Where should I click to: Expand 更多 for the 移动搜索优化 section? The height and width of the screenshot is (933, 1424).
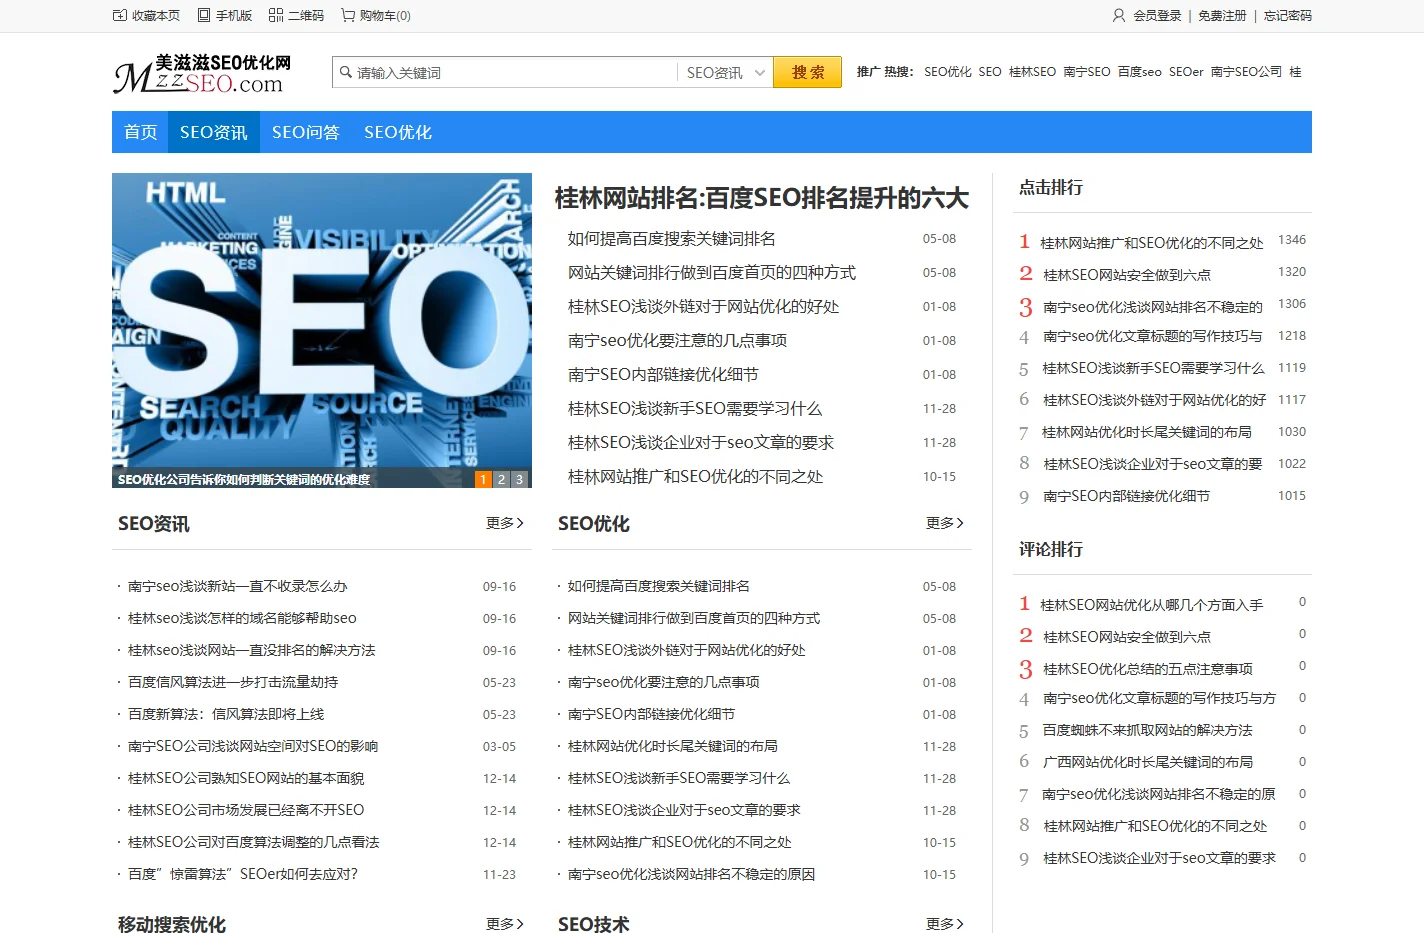click(505, 924)
